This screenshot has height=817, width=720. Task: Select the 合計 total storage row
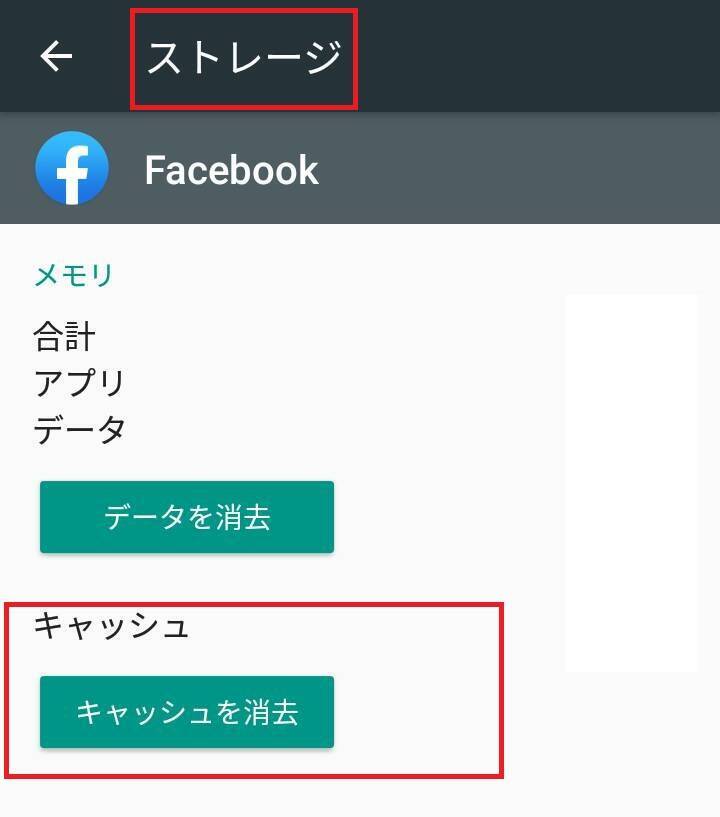click(x=64, y=336)
